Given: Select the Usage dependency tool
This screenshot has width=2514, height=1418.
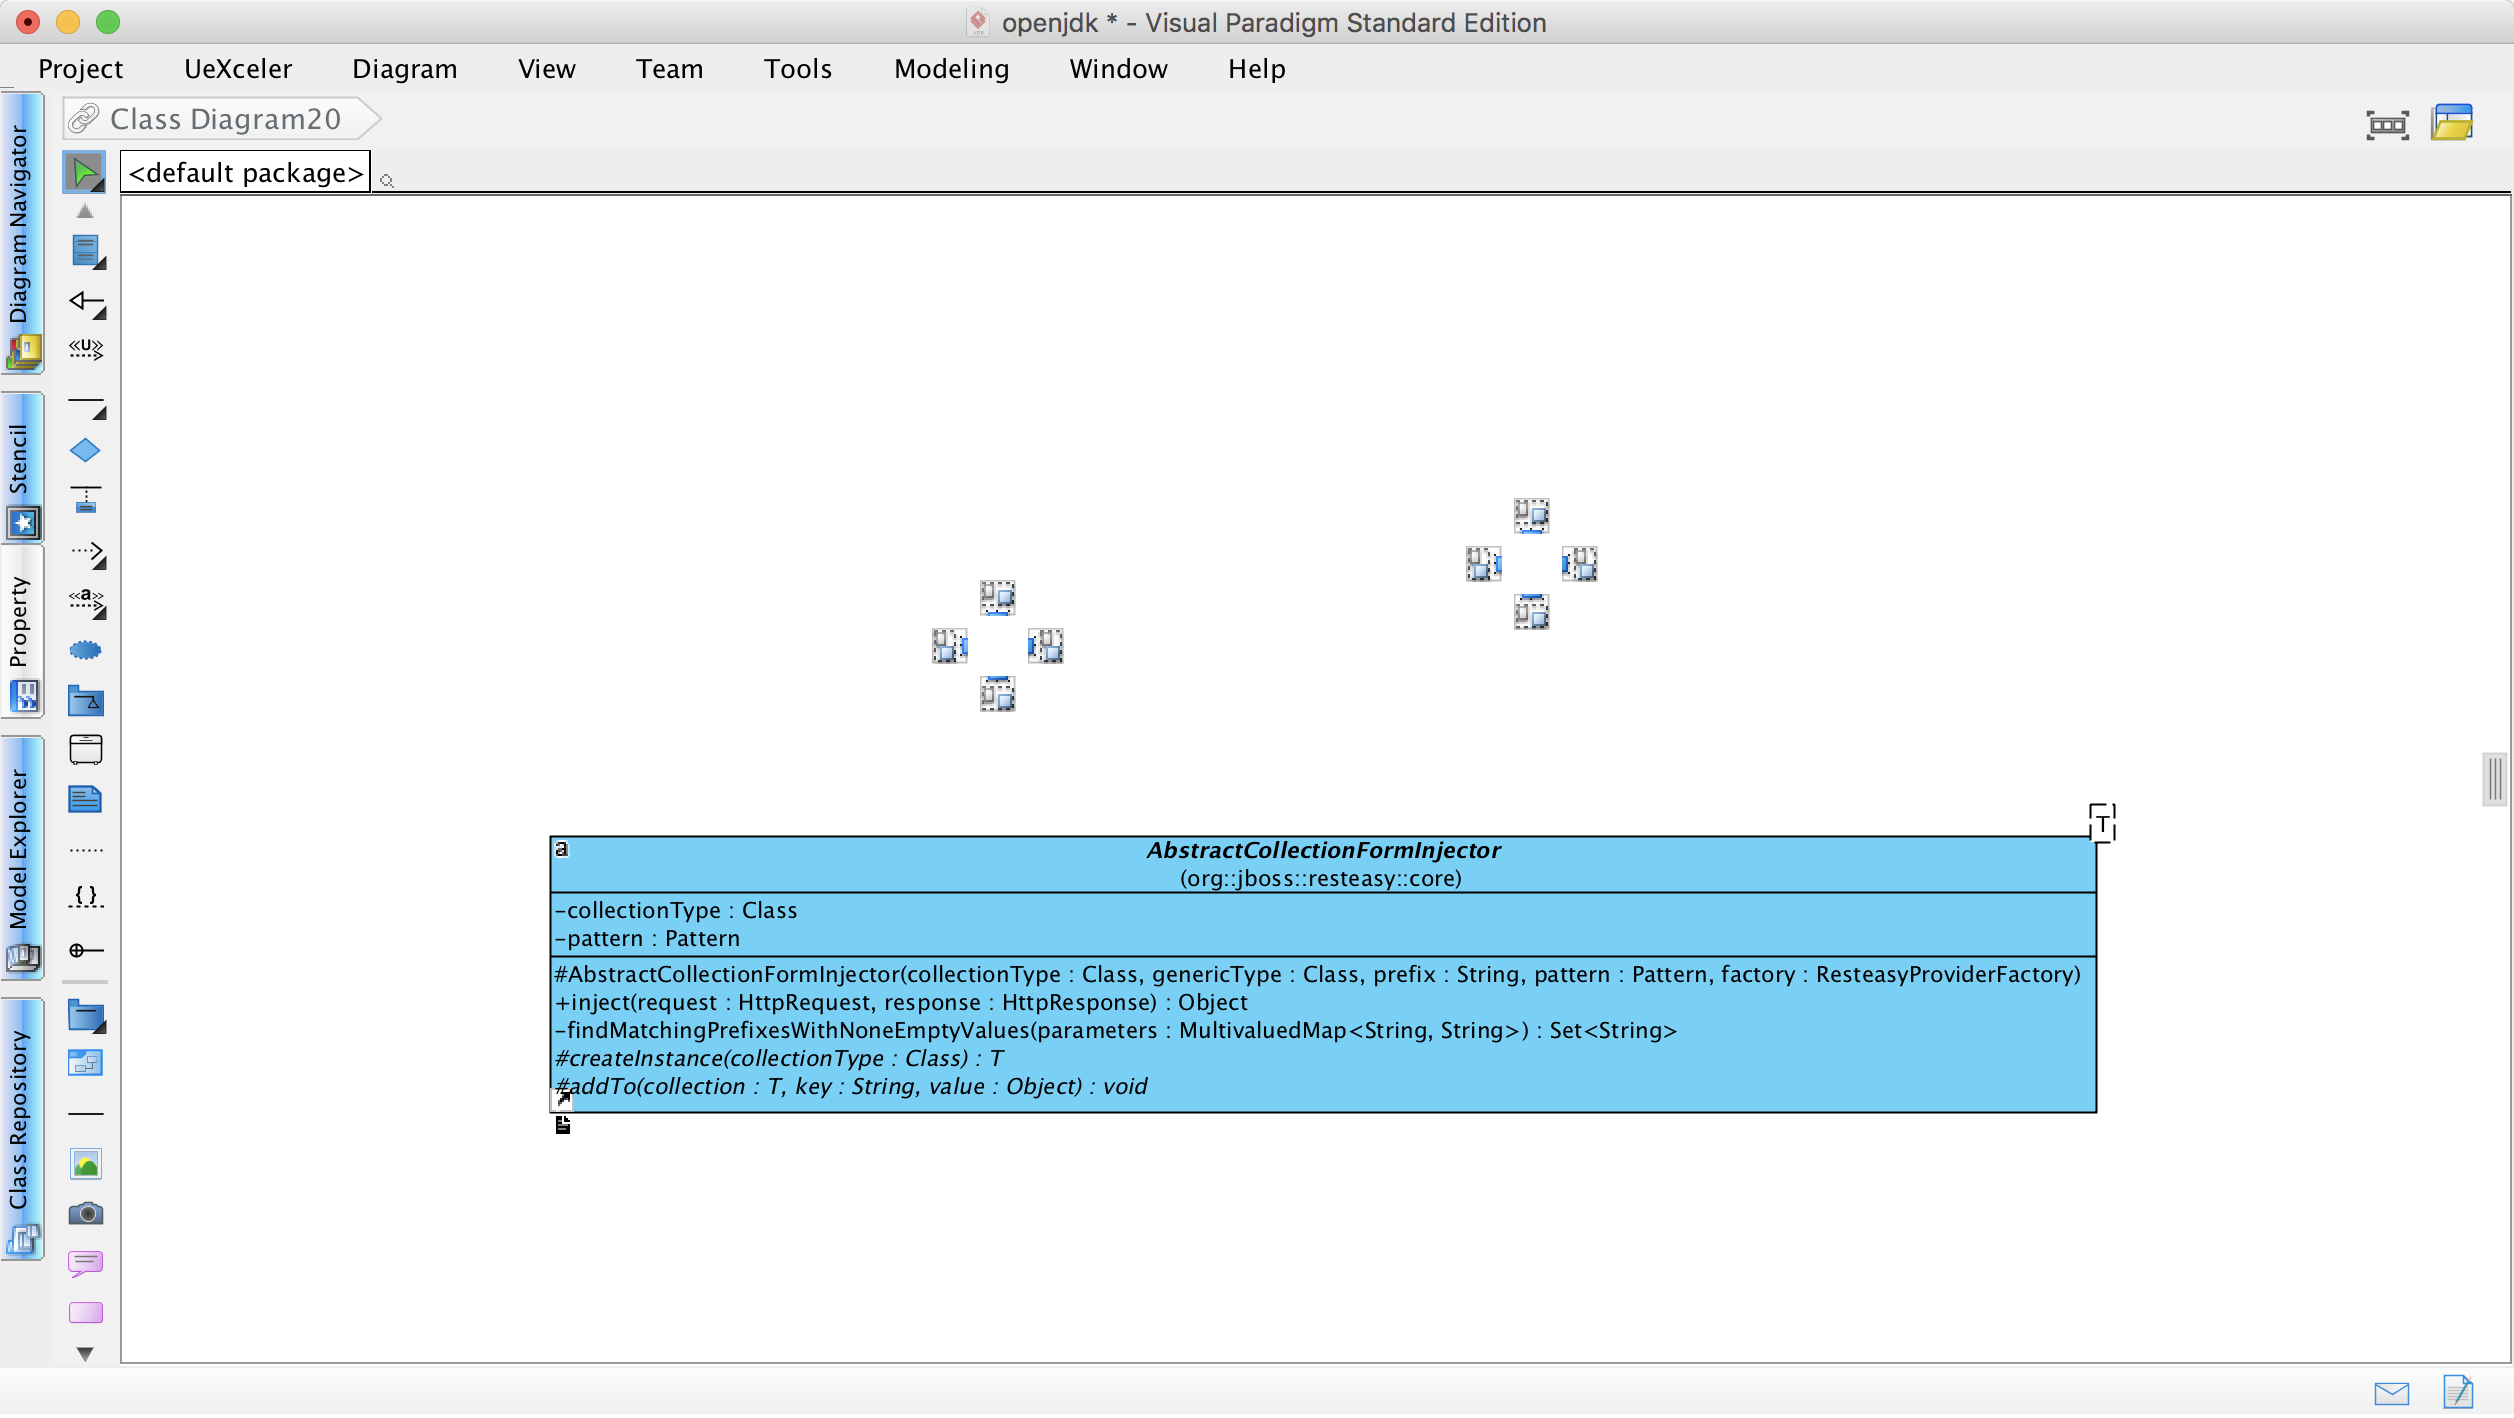Looking at the screenshot, I should pos(86,349).
